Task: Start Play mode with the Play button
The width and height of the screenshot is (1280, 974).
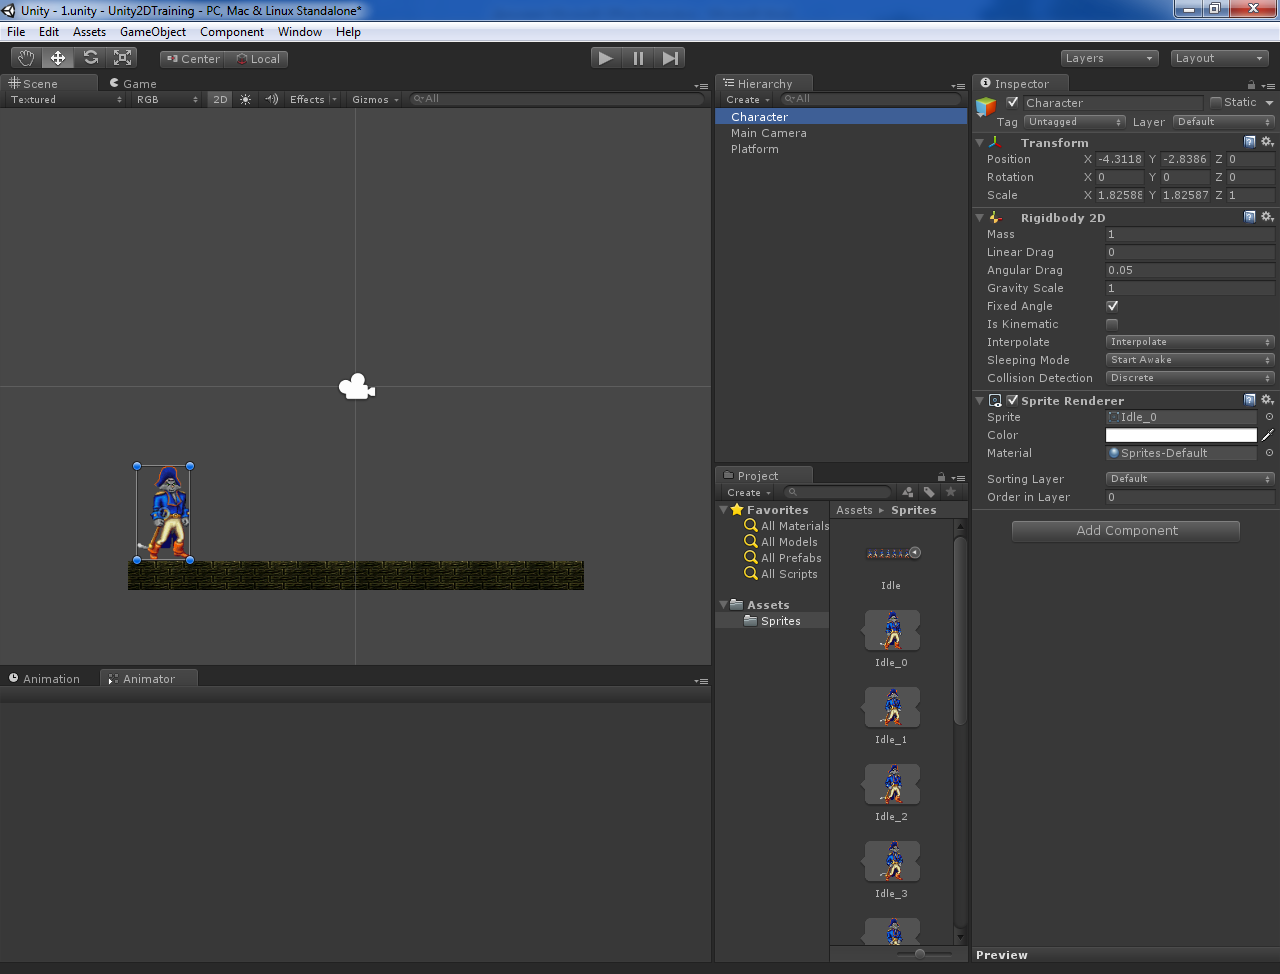Action: click(x=605, y=58)
